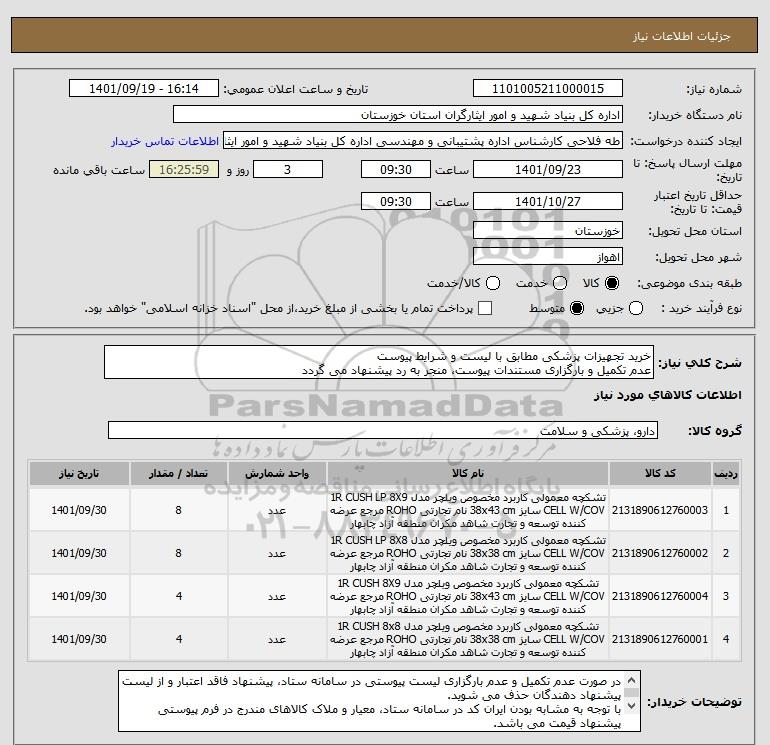Click the واحد شمارش column header
770x745 pixels.
pos(277,473)
